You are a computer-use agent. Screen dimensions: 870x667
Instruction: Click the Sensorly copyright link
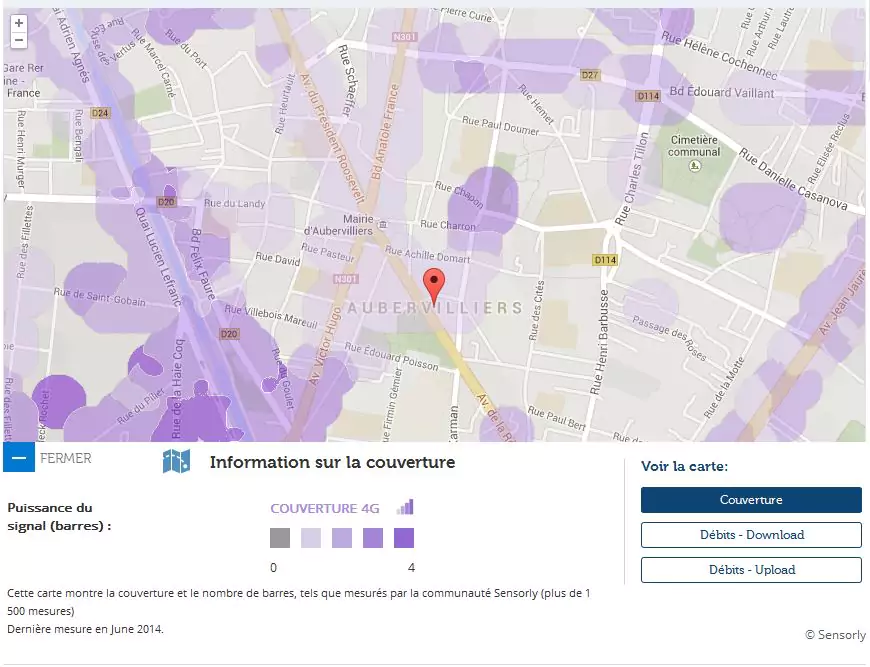(x=836, y=635)
